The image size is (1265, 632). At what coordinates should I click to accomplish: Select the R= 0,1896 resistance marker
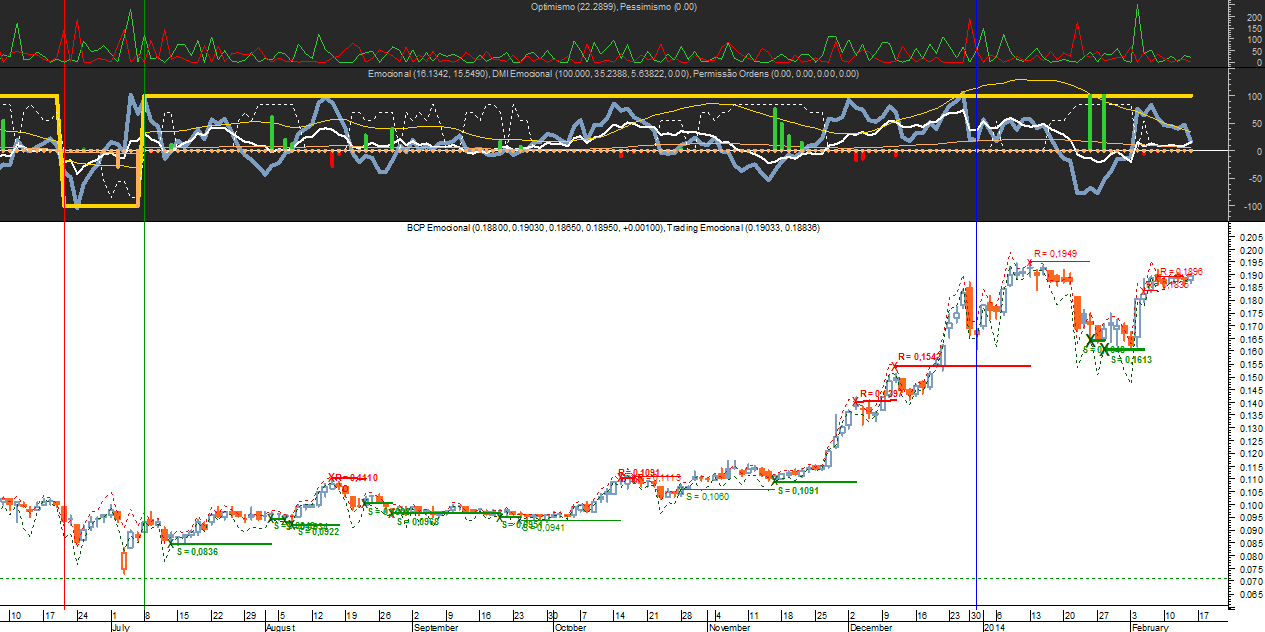tap(1180, 272)
